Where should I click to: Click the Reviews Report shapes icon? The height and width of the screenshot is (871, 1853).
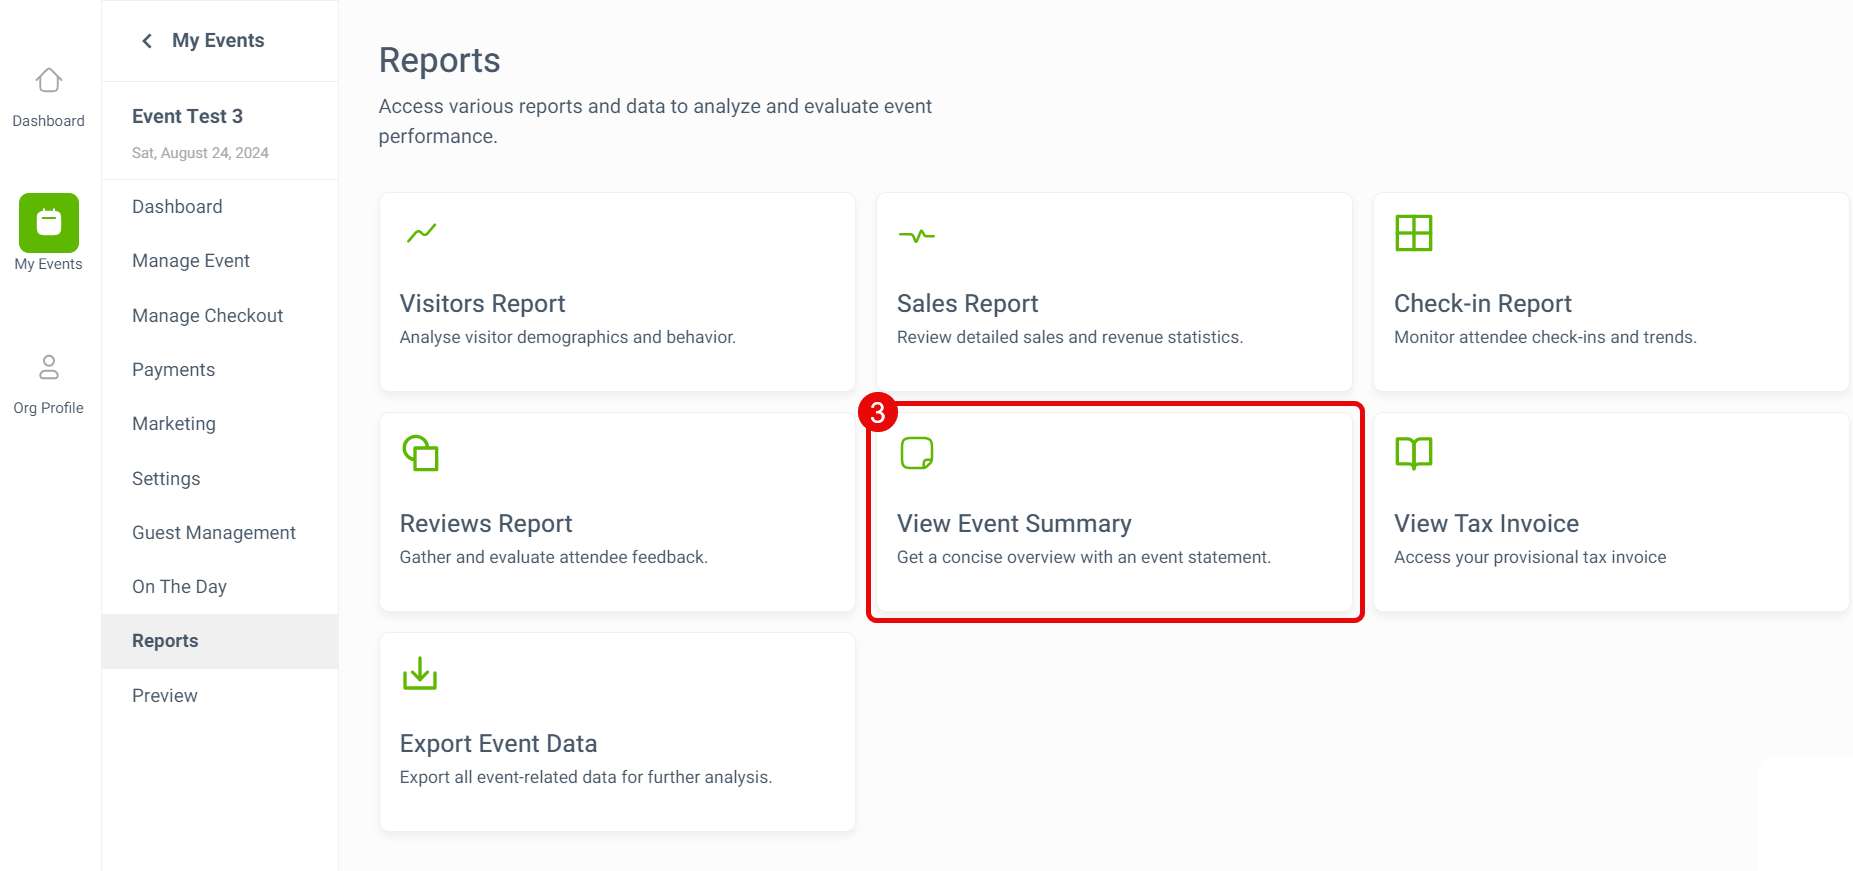click(420, 453)
